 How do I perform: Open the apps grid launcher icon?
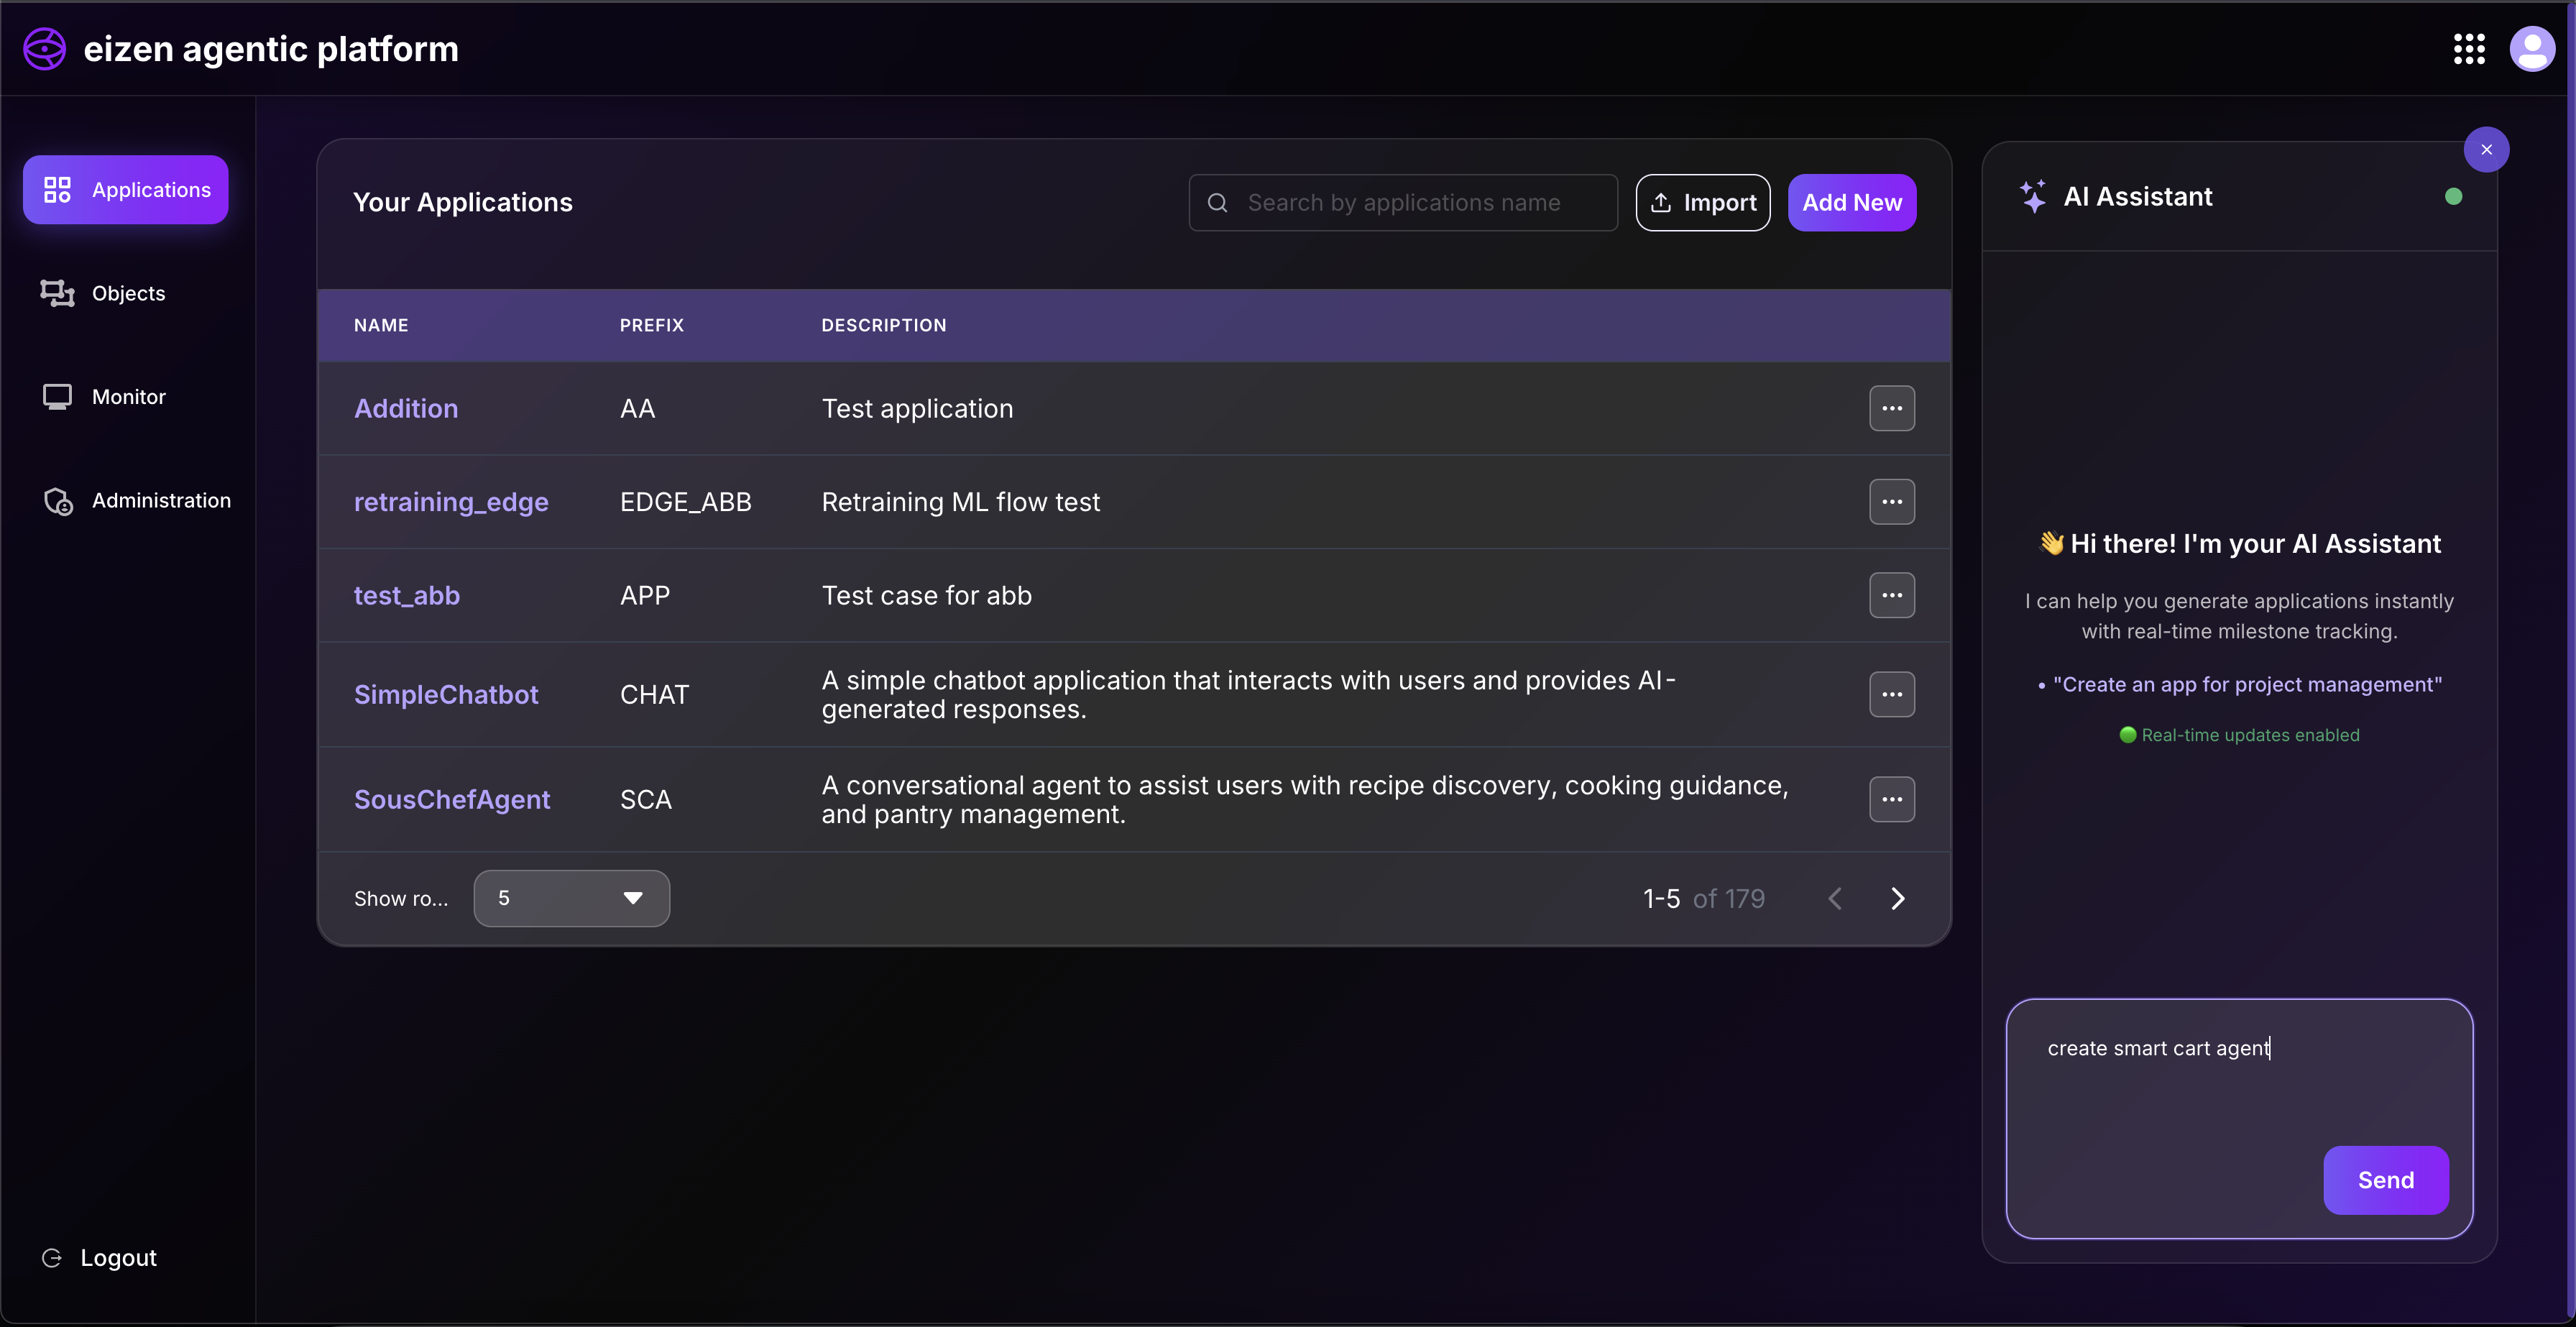(x=2468, y=49)
